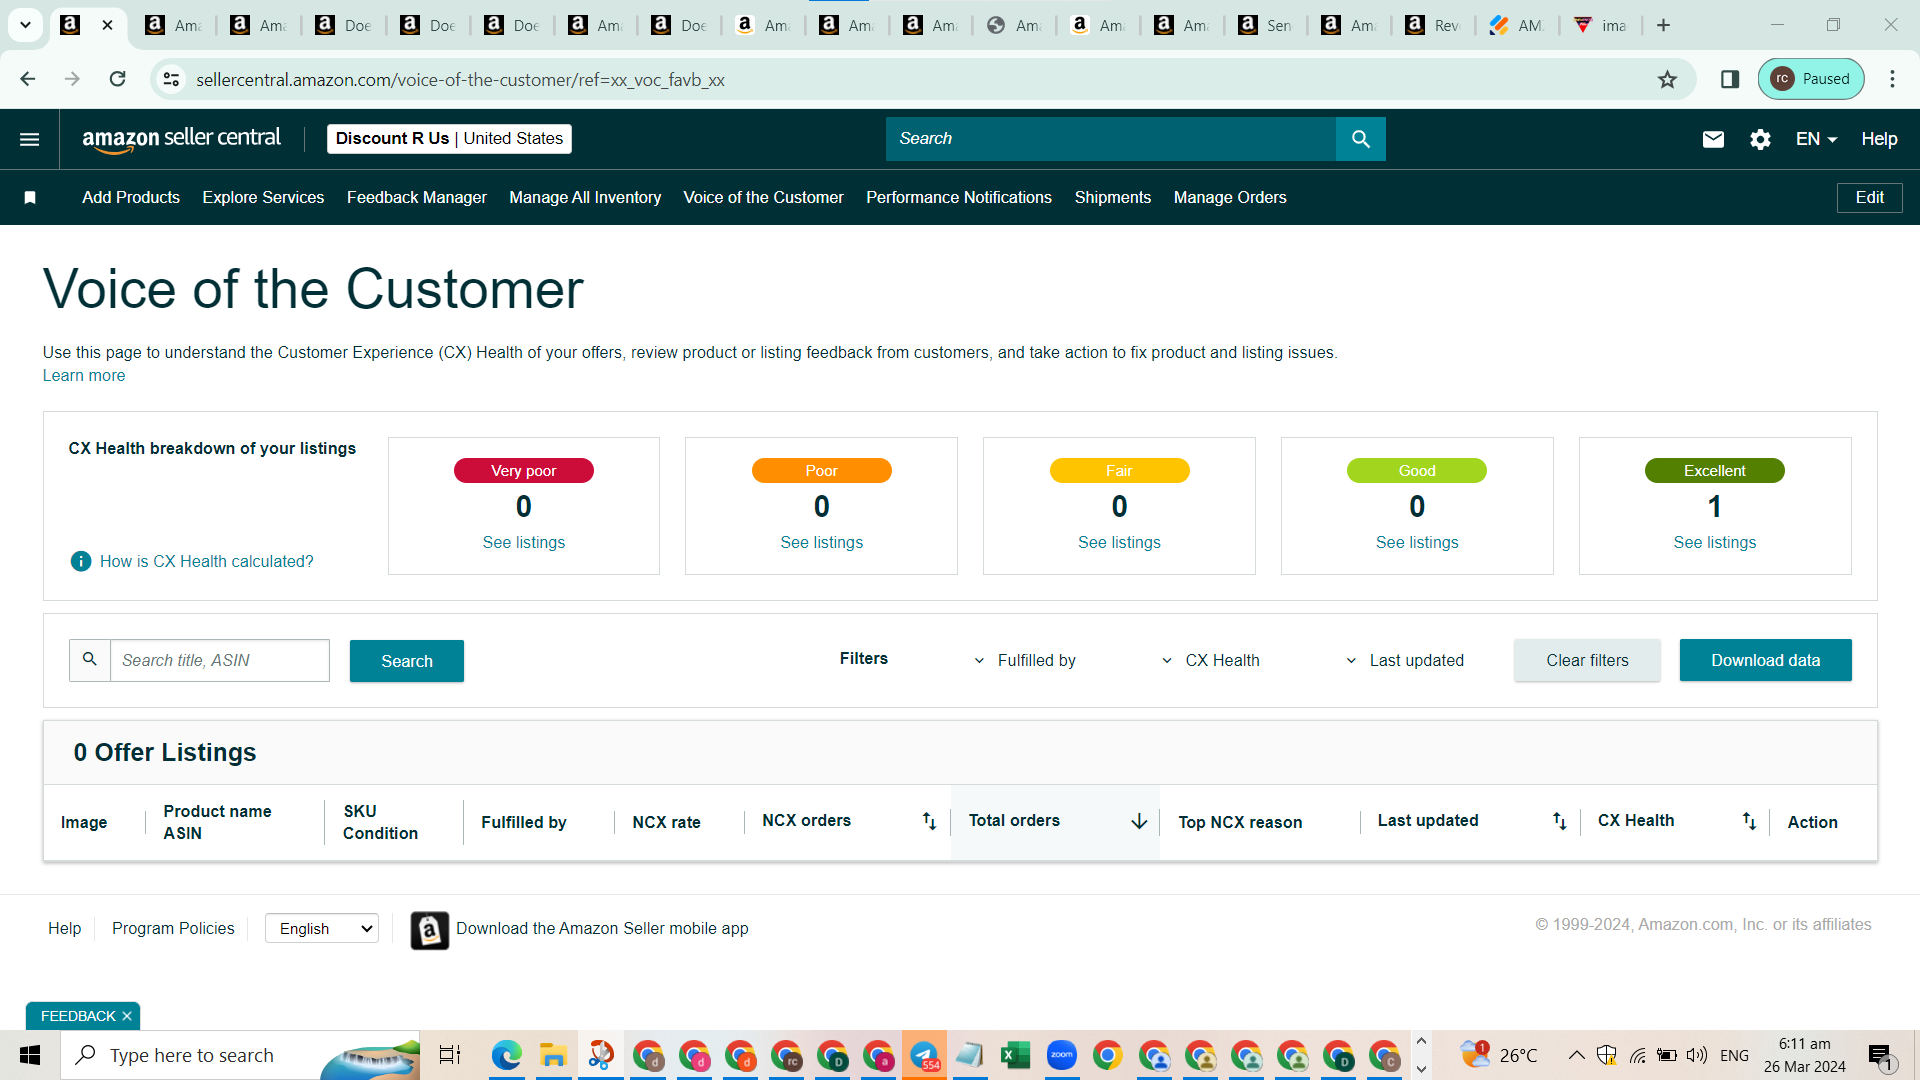Click the Paused profile button
This screenshot has height=1080, width=1920.
coord(1811,79)
